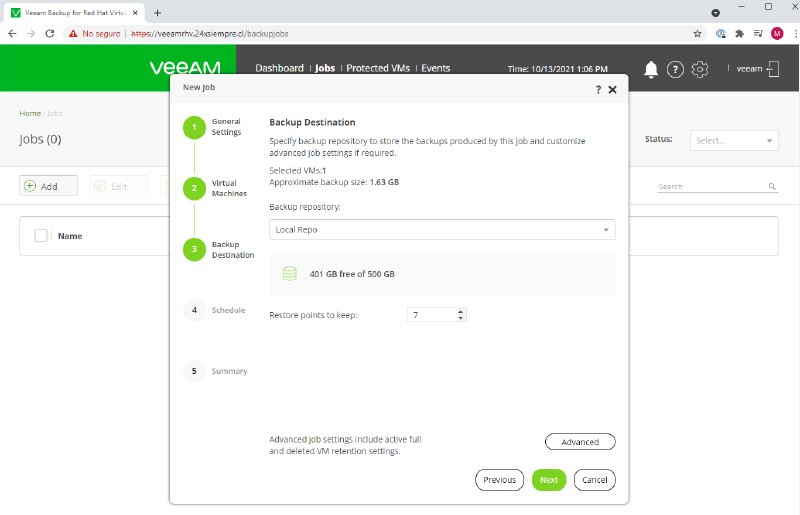Open the Jobs menu item

324,68
